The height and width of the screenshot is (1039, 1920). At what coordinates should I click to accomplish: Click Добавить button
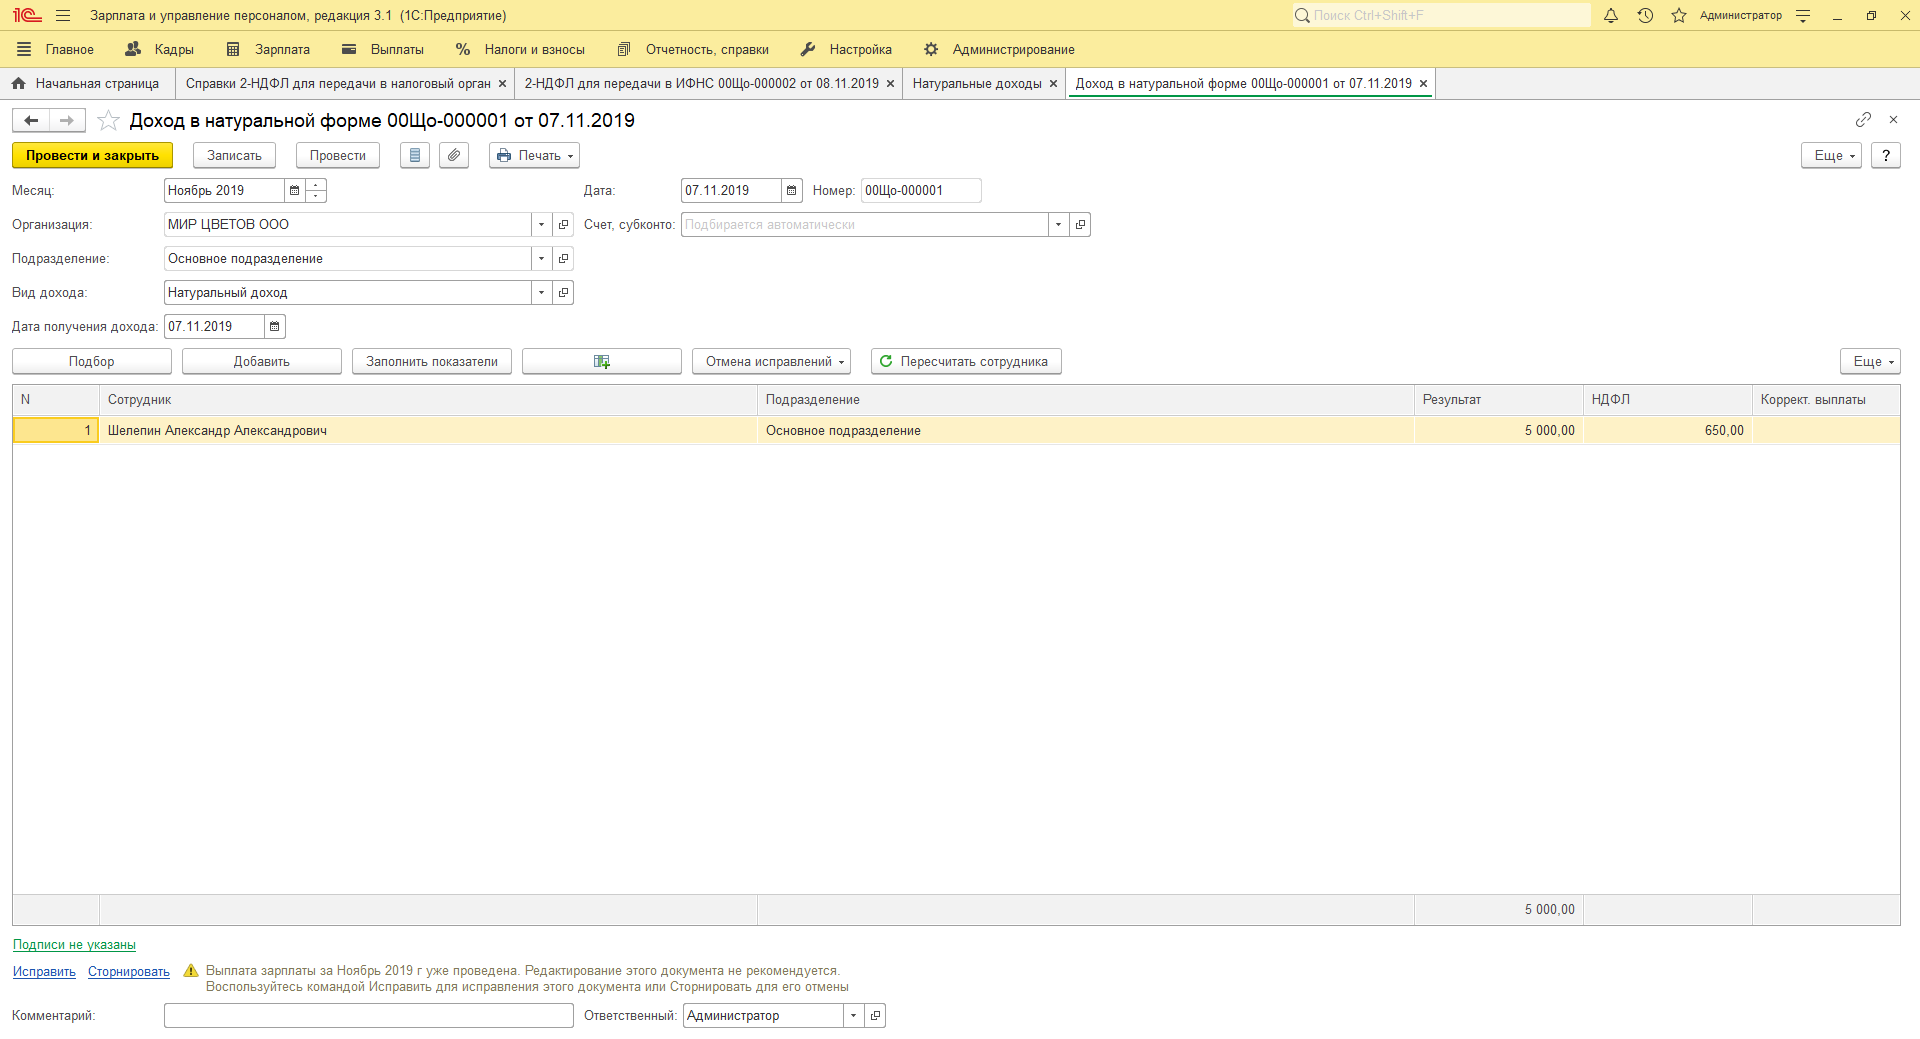262,361
